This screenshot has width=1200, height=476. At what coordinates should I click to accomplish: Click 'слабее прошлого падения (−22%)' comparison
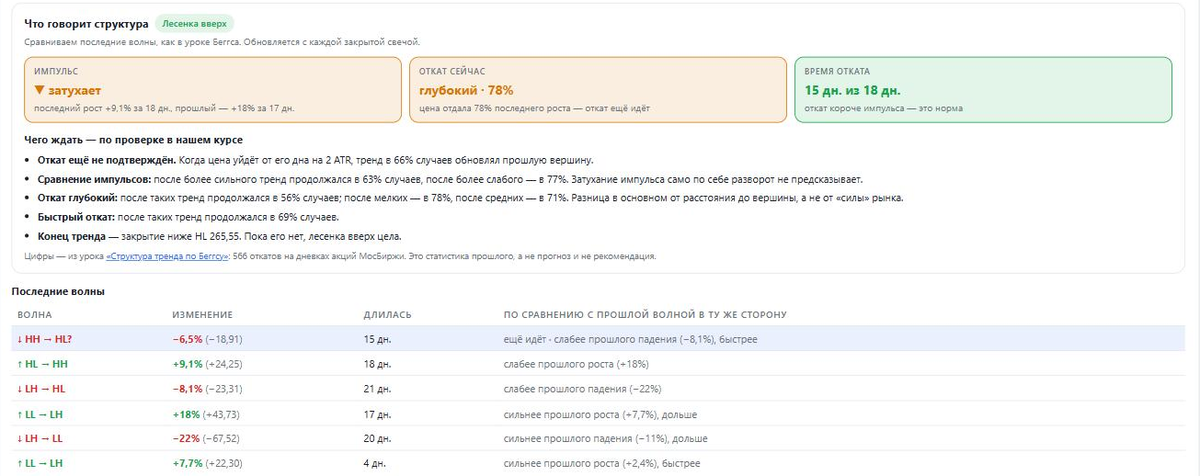(582, 389)
